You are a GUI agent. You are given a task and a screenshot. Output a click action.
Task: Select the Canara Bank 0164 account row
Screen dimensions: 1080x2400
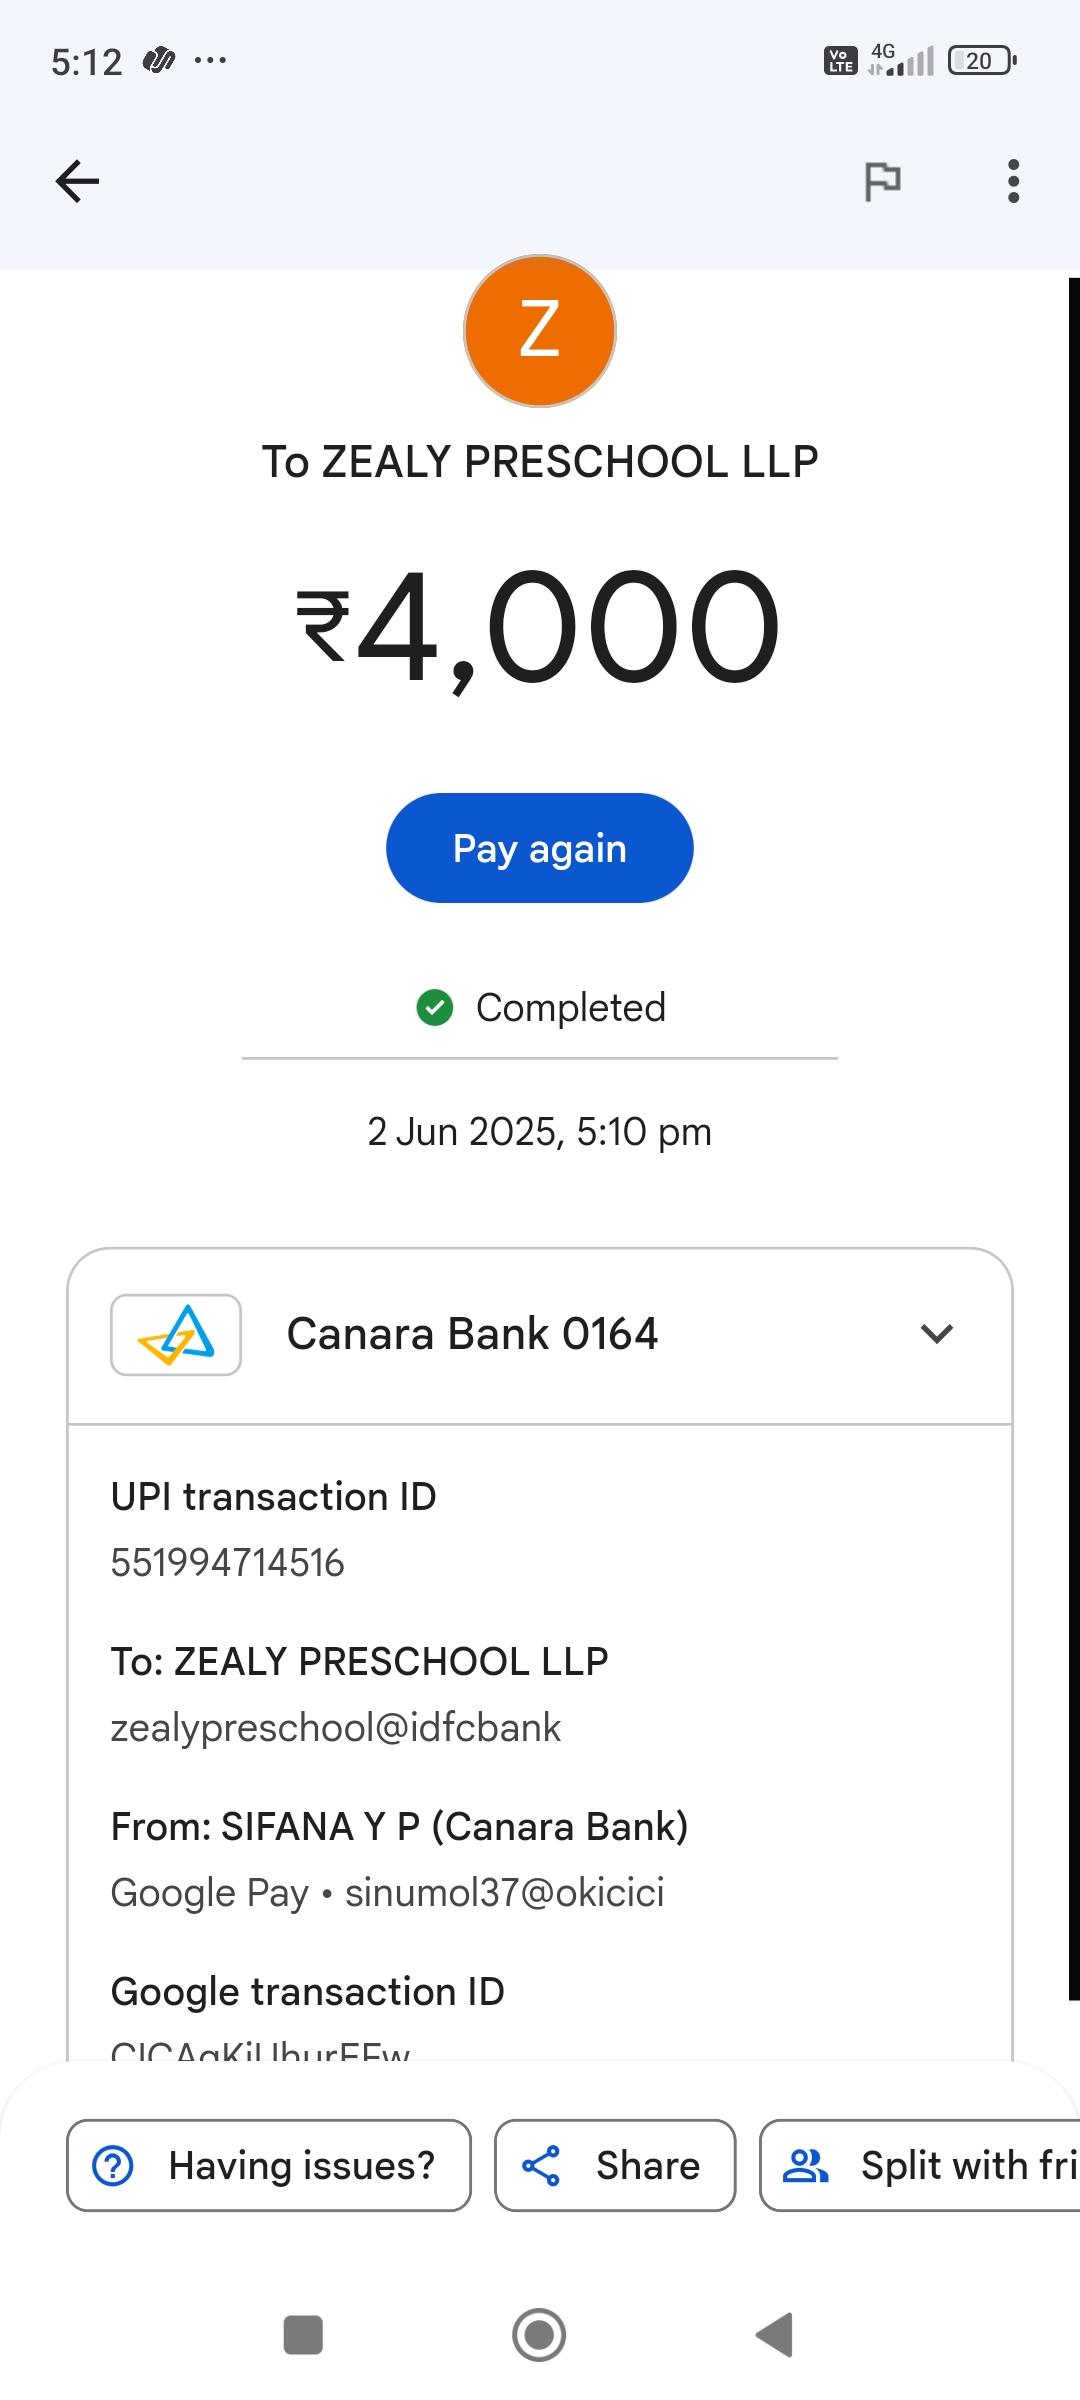point(472,1334)
